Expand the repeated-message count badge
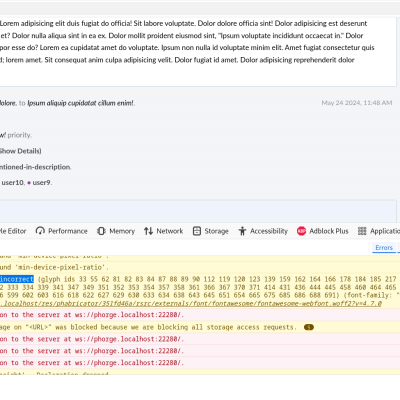400x400 pixels. (x=309, y=327)
